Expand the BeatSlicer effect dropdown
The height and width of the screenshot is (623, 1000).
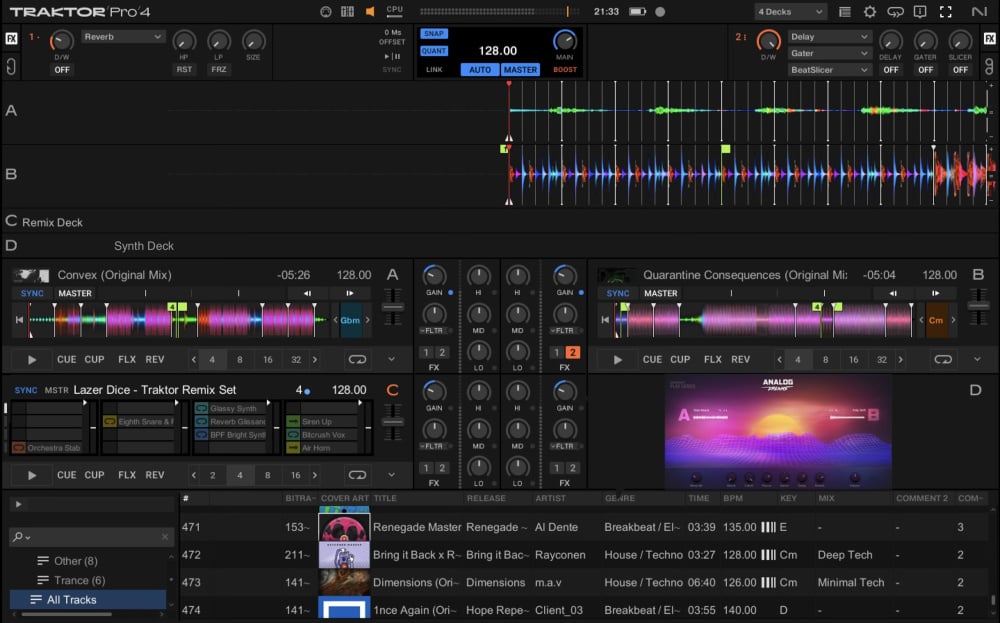(x=829, y=70)
